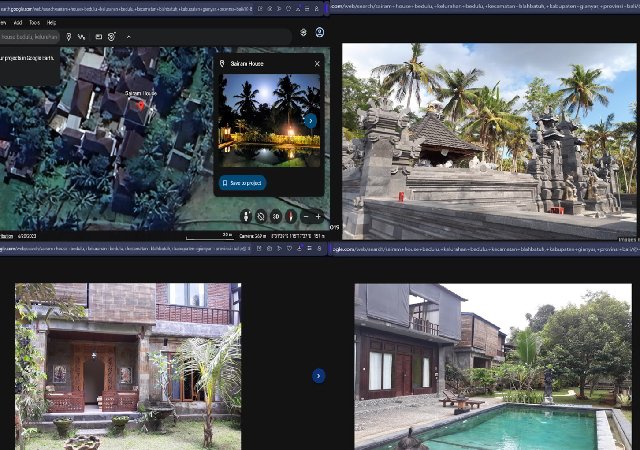Open the Tools menu in Google Earth

pos(35,23)
